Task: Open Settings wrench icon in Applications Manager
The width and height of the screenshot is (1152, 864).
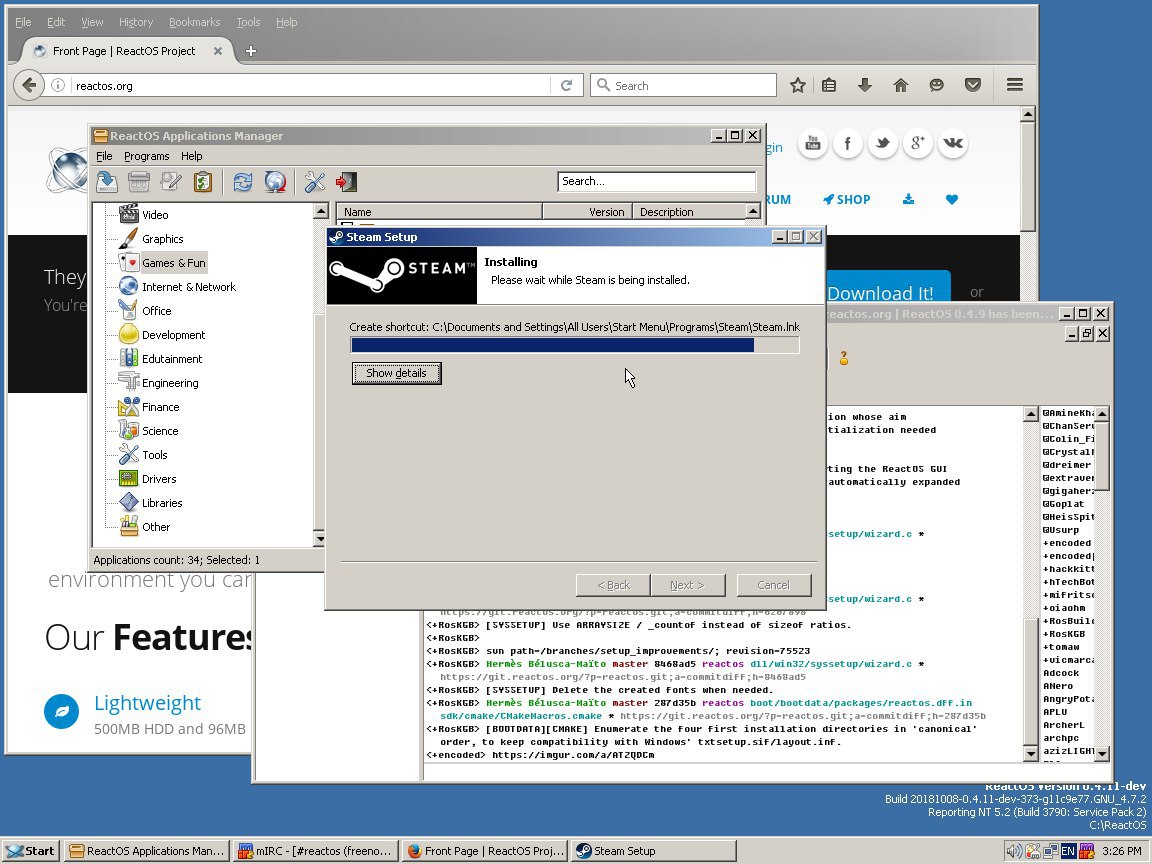Action: (314, 181)
